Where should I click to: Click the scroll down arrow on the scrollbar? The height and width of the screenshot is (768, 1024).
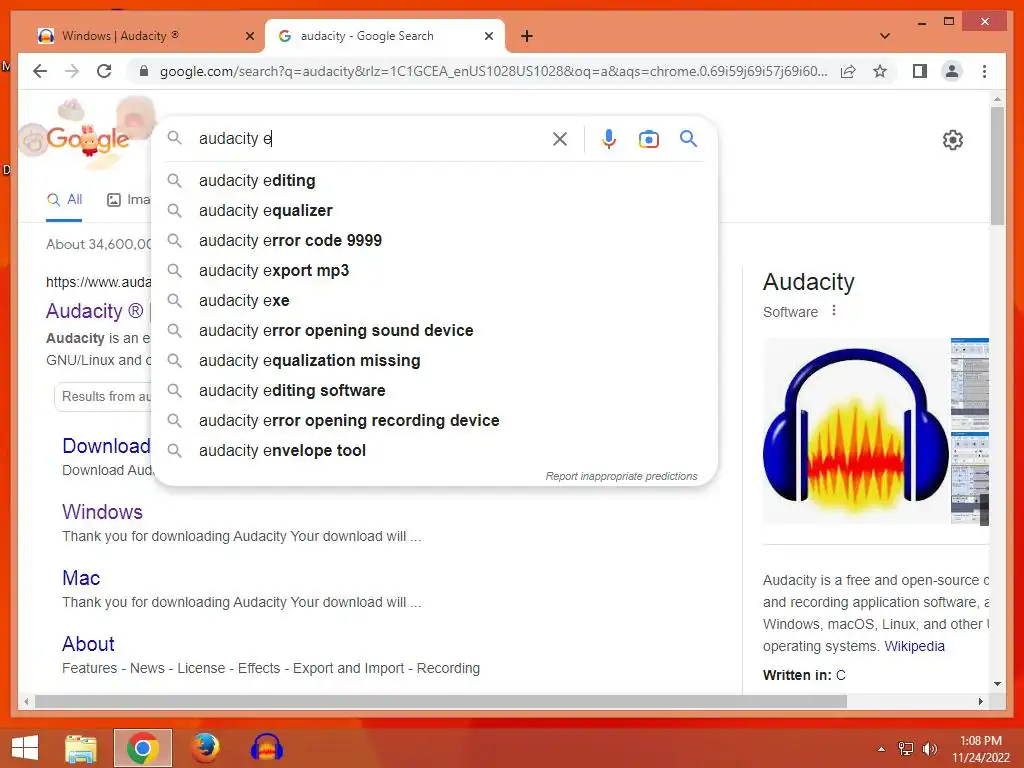[x=997, y=684]
